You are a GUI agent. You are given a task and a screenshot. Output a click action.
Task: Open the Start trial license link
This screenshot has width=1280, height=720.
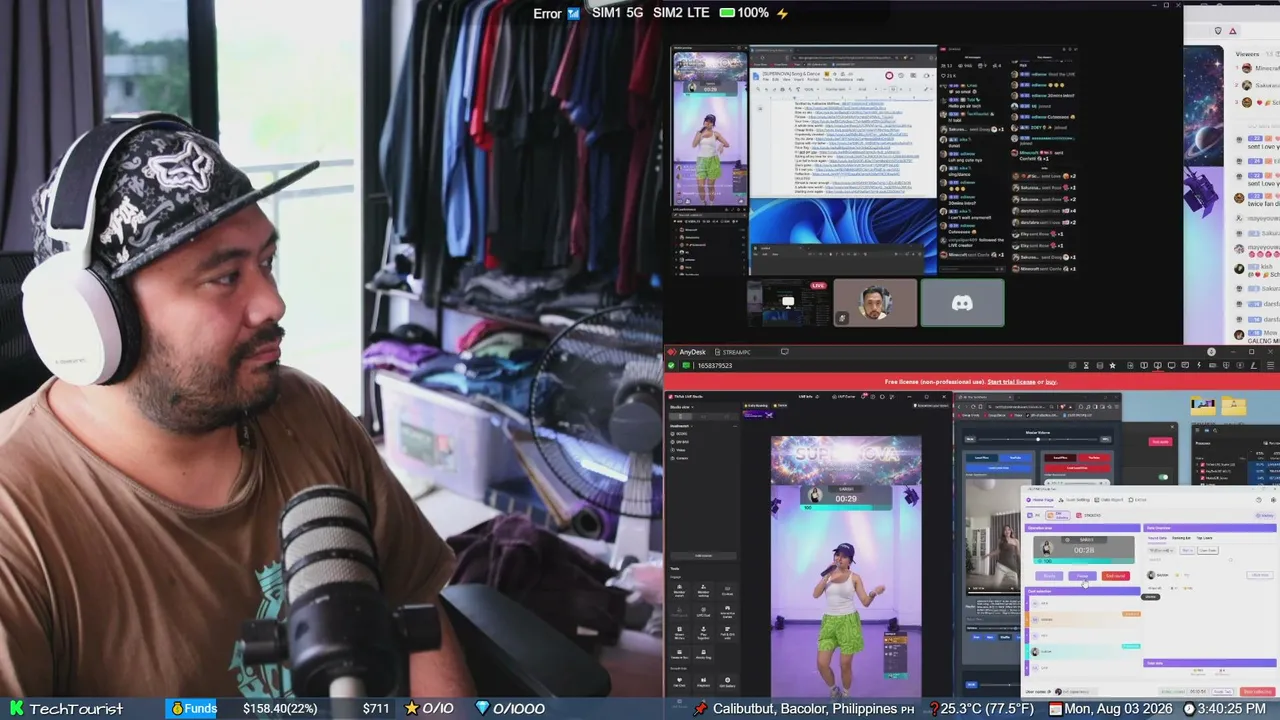[1012, 382]
